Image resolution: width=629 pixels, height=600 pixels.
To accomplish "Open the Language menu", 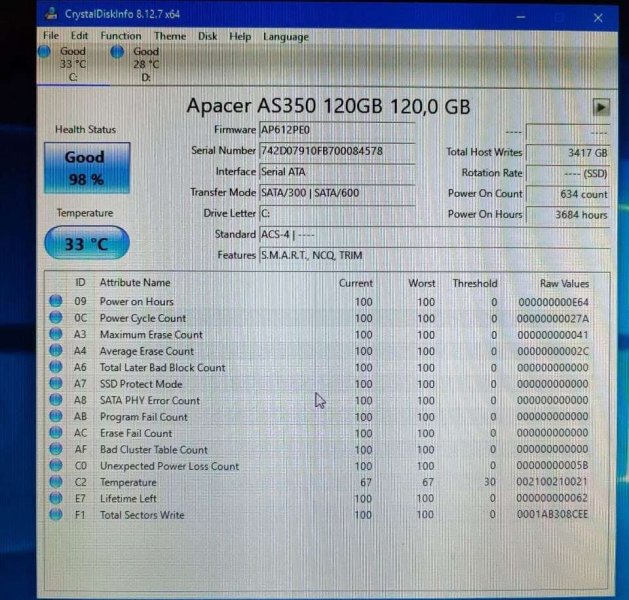I will coord(285,37).
